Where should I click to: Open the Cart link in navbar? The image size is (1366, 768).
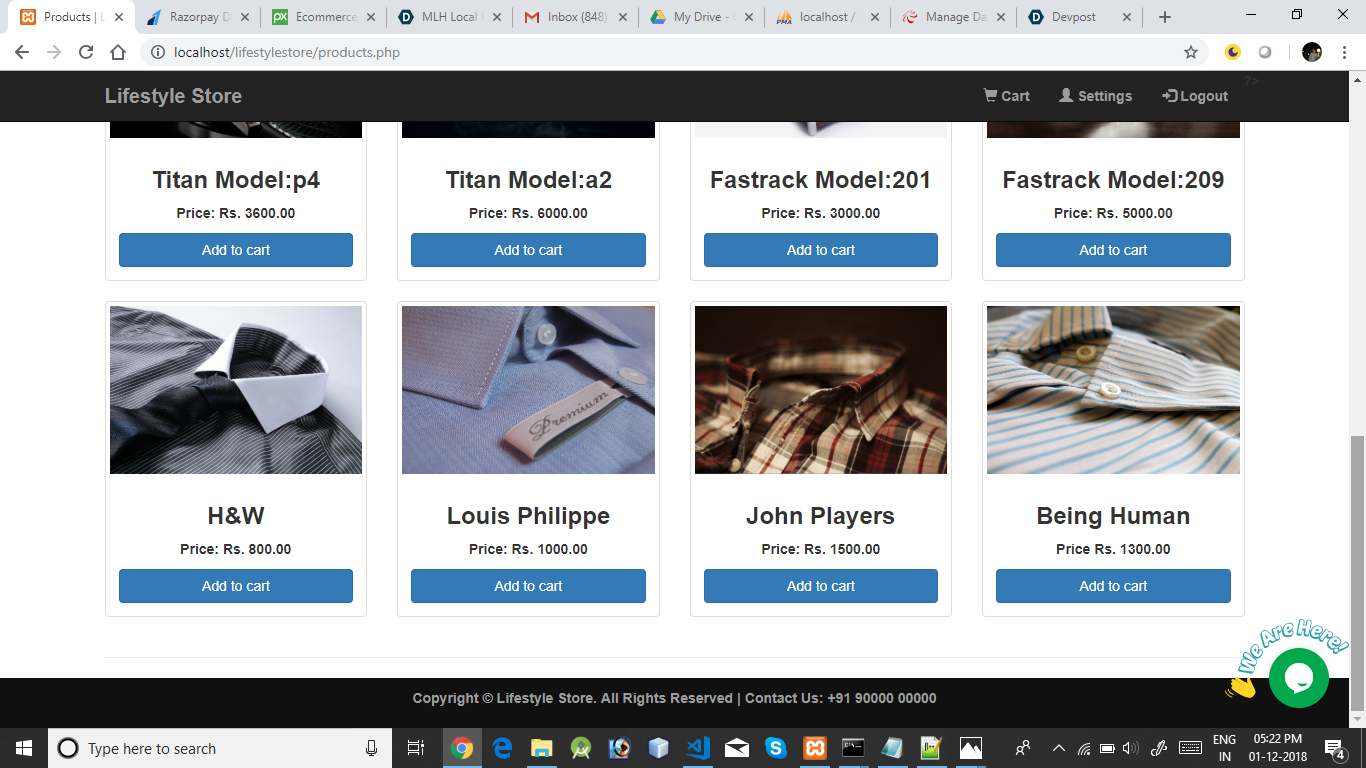pyautogui.click(x=1006, y=96)
